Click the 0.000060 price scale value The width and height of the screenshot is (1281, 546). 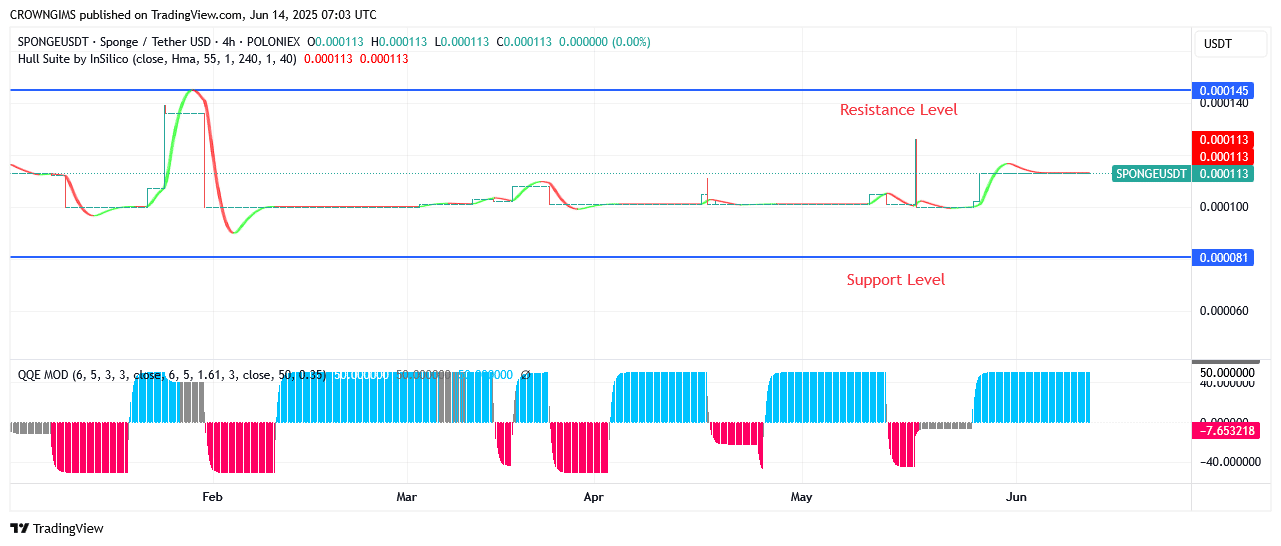[1224, 311]
